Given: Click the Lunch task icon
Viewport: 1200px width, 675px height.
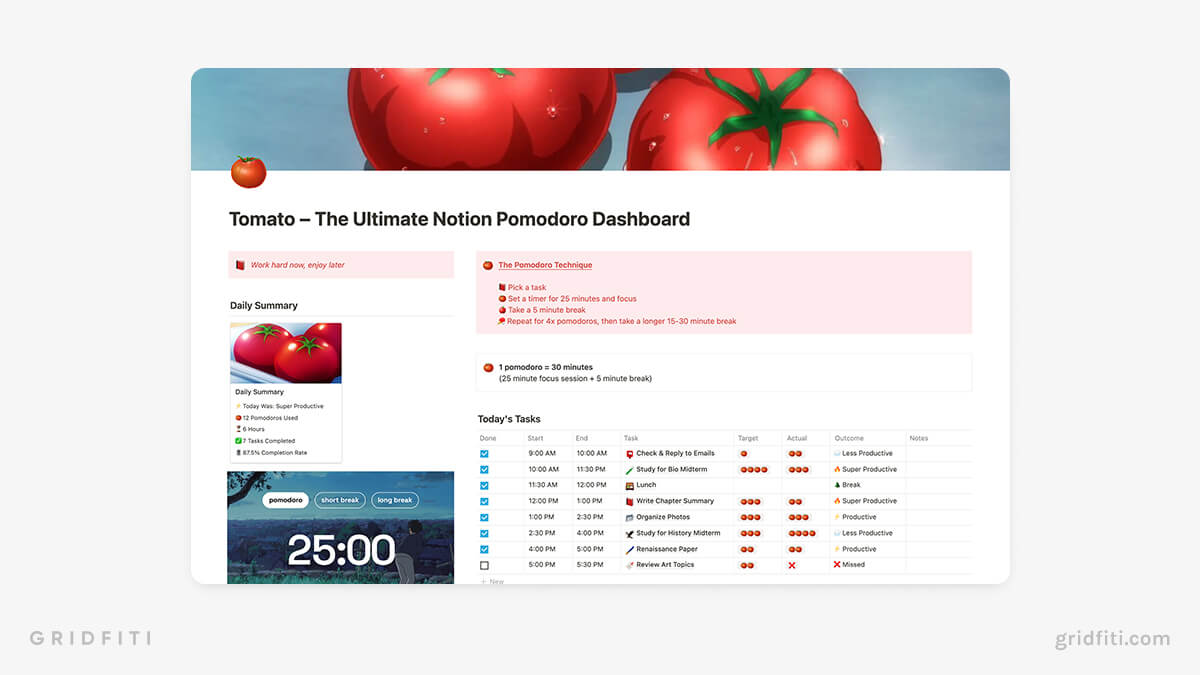Looking at the screenshot, I should pyautogui.click(x=630, y=485).
